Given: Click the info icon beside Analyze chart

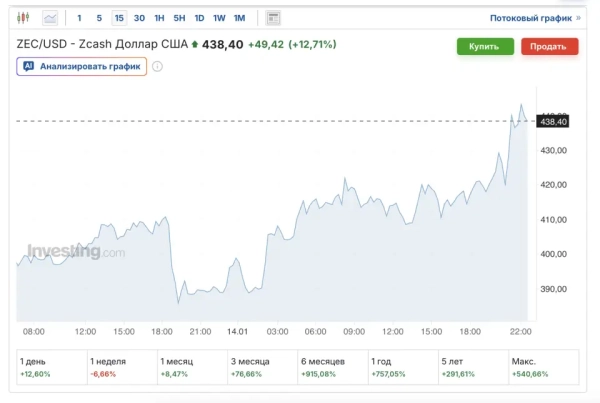Looking at the screenshot, I should pos(157,67).
